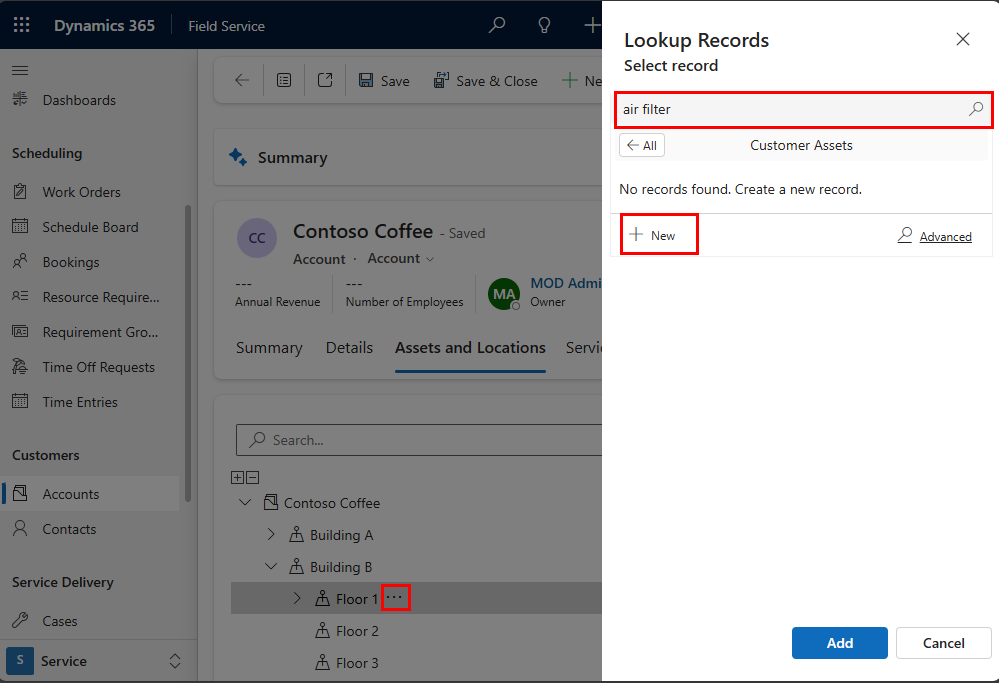Screen dimensions: 999x683
Task: Collapse all asset nodes with the minus icon
Action: pyautogui.click(x=250, y=477)
